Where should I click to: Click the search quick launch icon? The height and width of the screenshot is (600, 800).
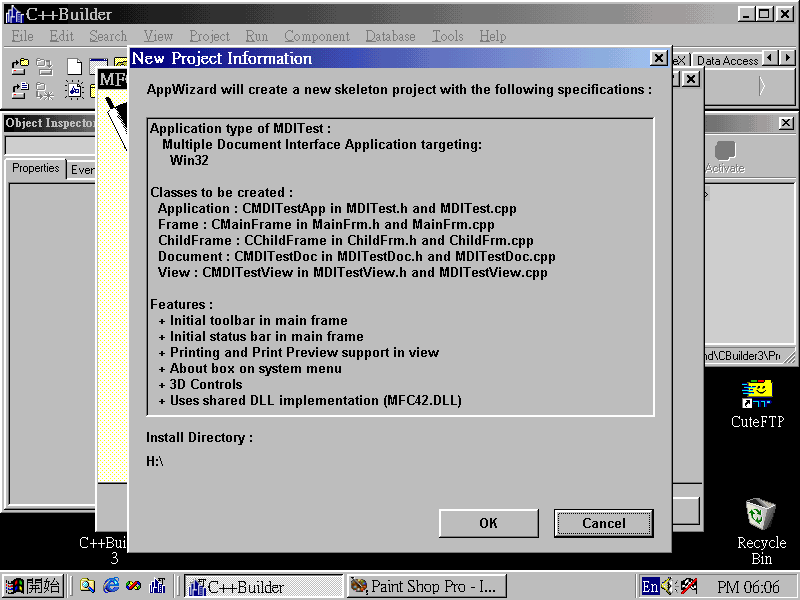coord(88,586)
